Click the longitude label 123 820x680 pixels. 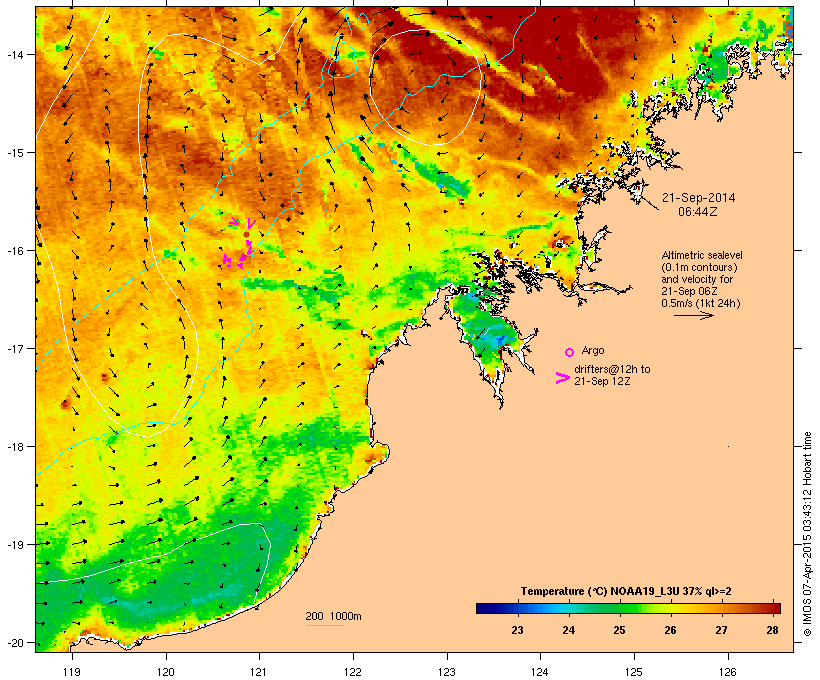447,672
